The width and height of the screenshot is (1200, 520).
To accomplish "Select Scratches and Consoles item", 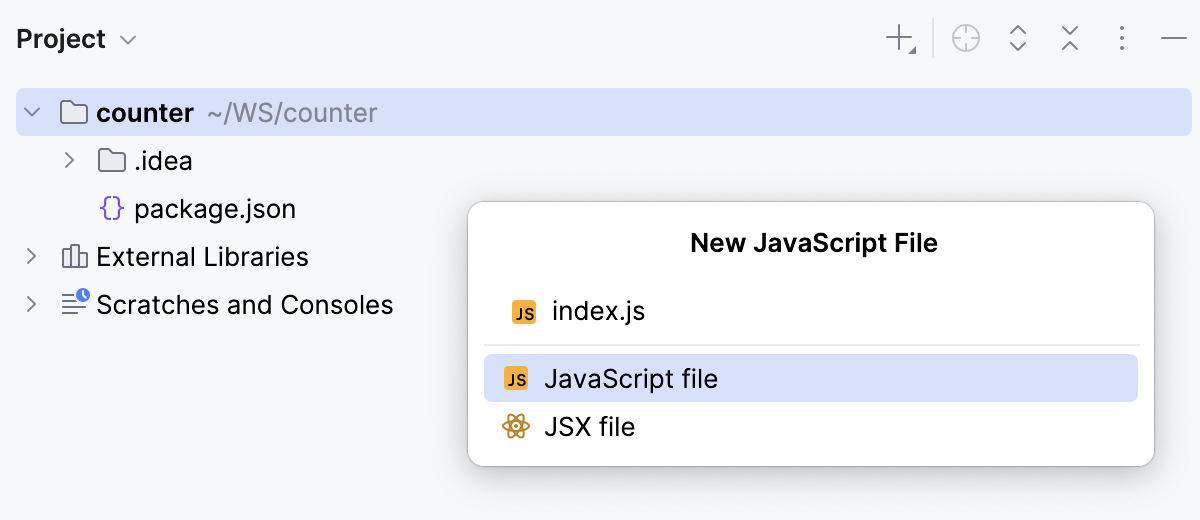I will [x=245, y=304].
